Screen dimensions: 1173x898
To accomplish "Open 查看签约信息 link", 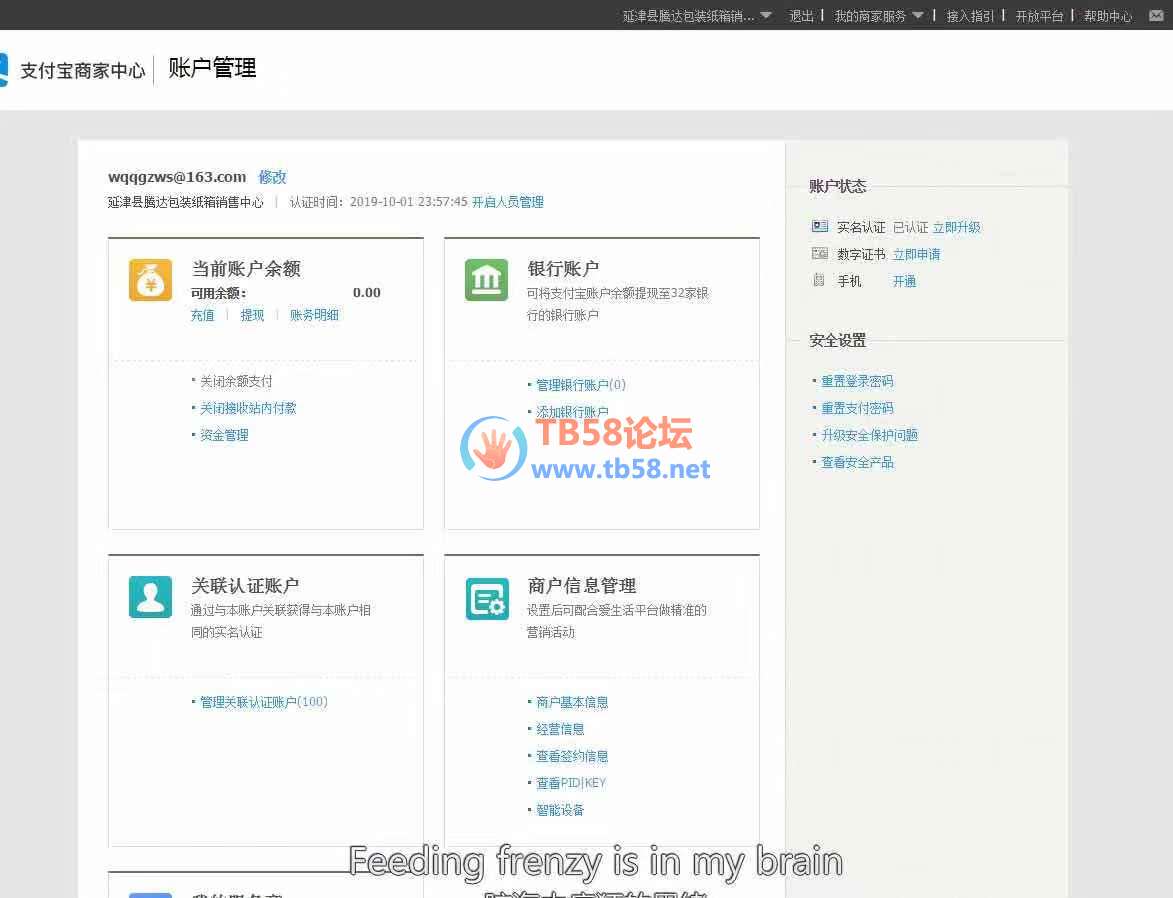I will click(x=572, y=756).
